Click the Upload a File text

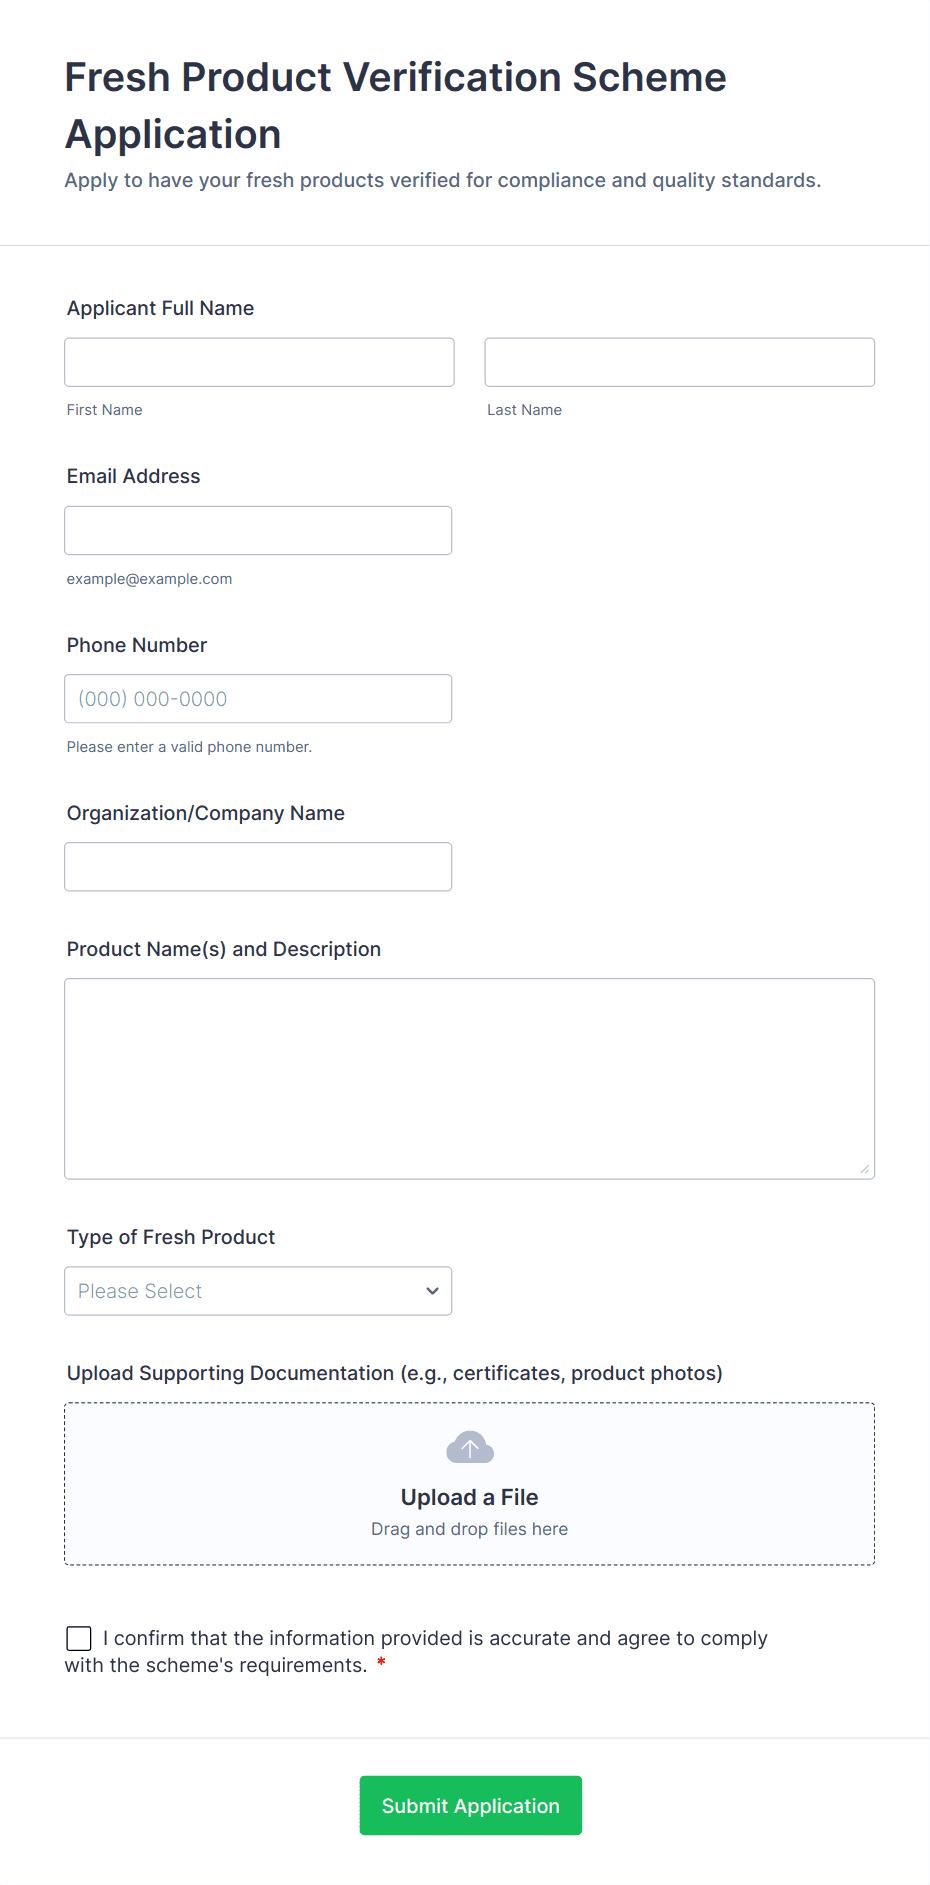pyautogui.click(x=470, y=1497)
